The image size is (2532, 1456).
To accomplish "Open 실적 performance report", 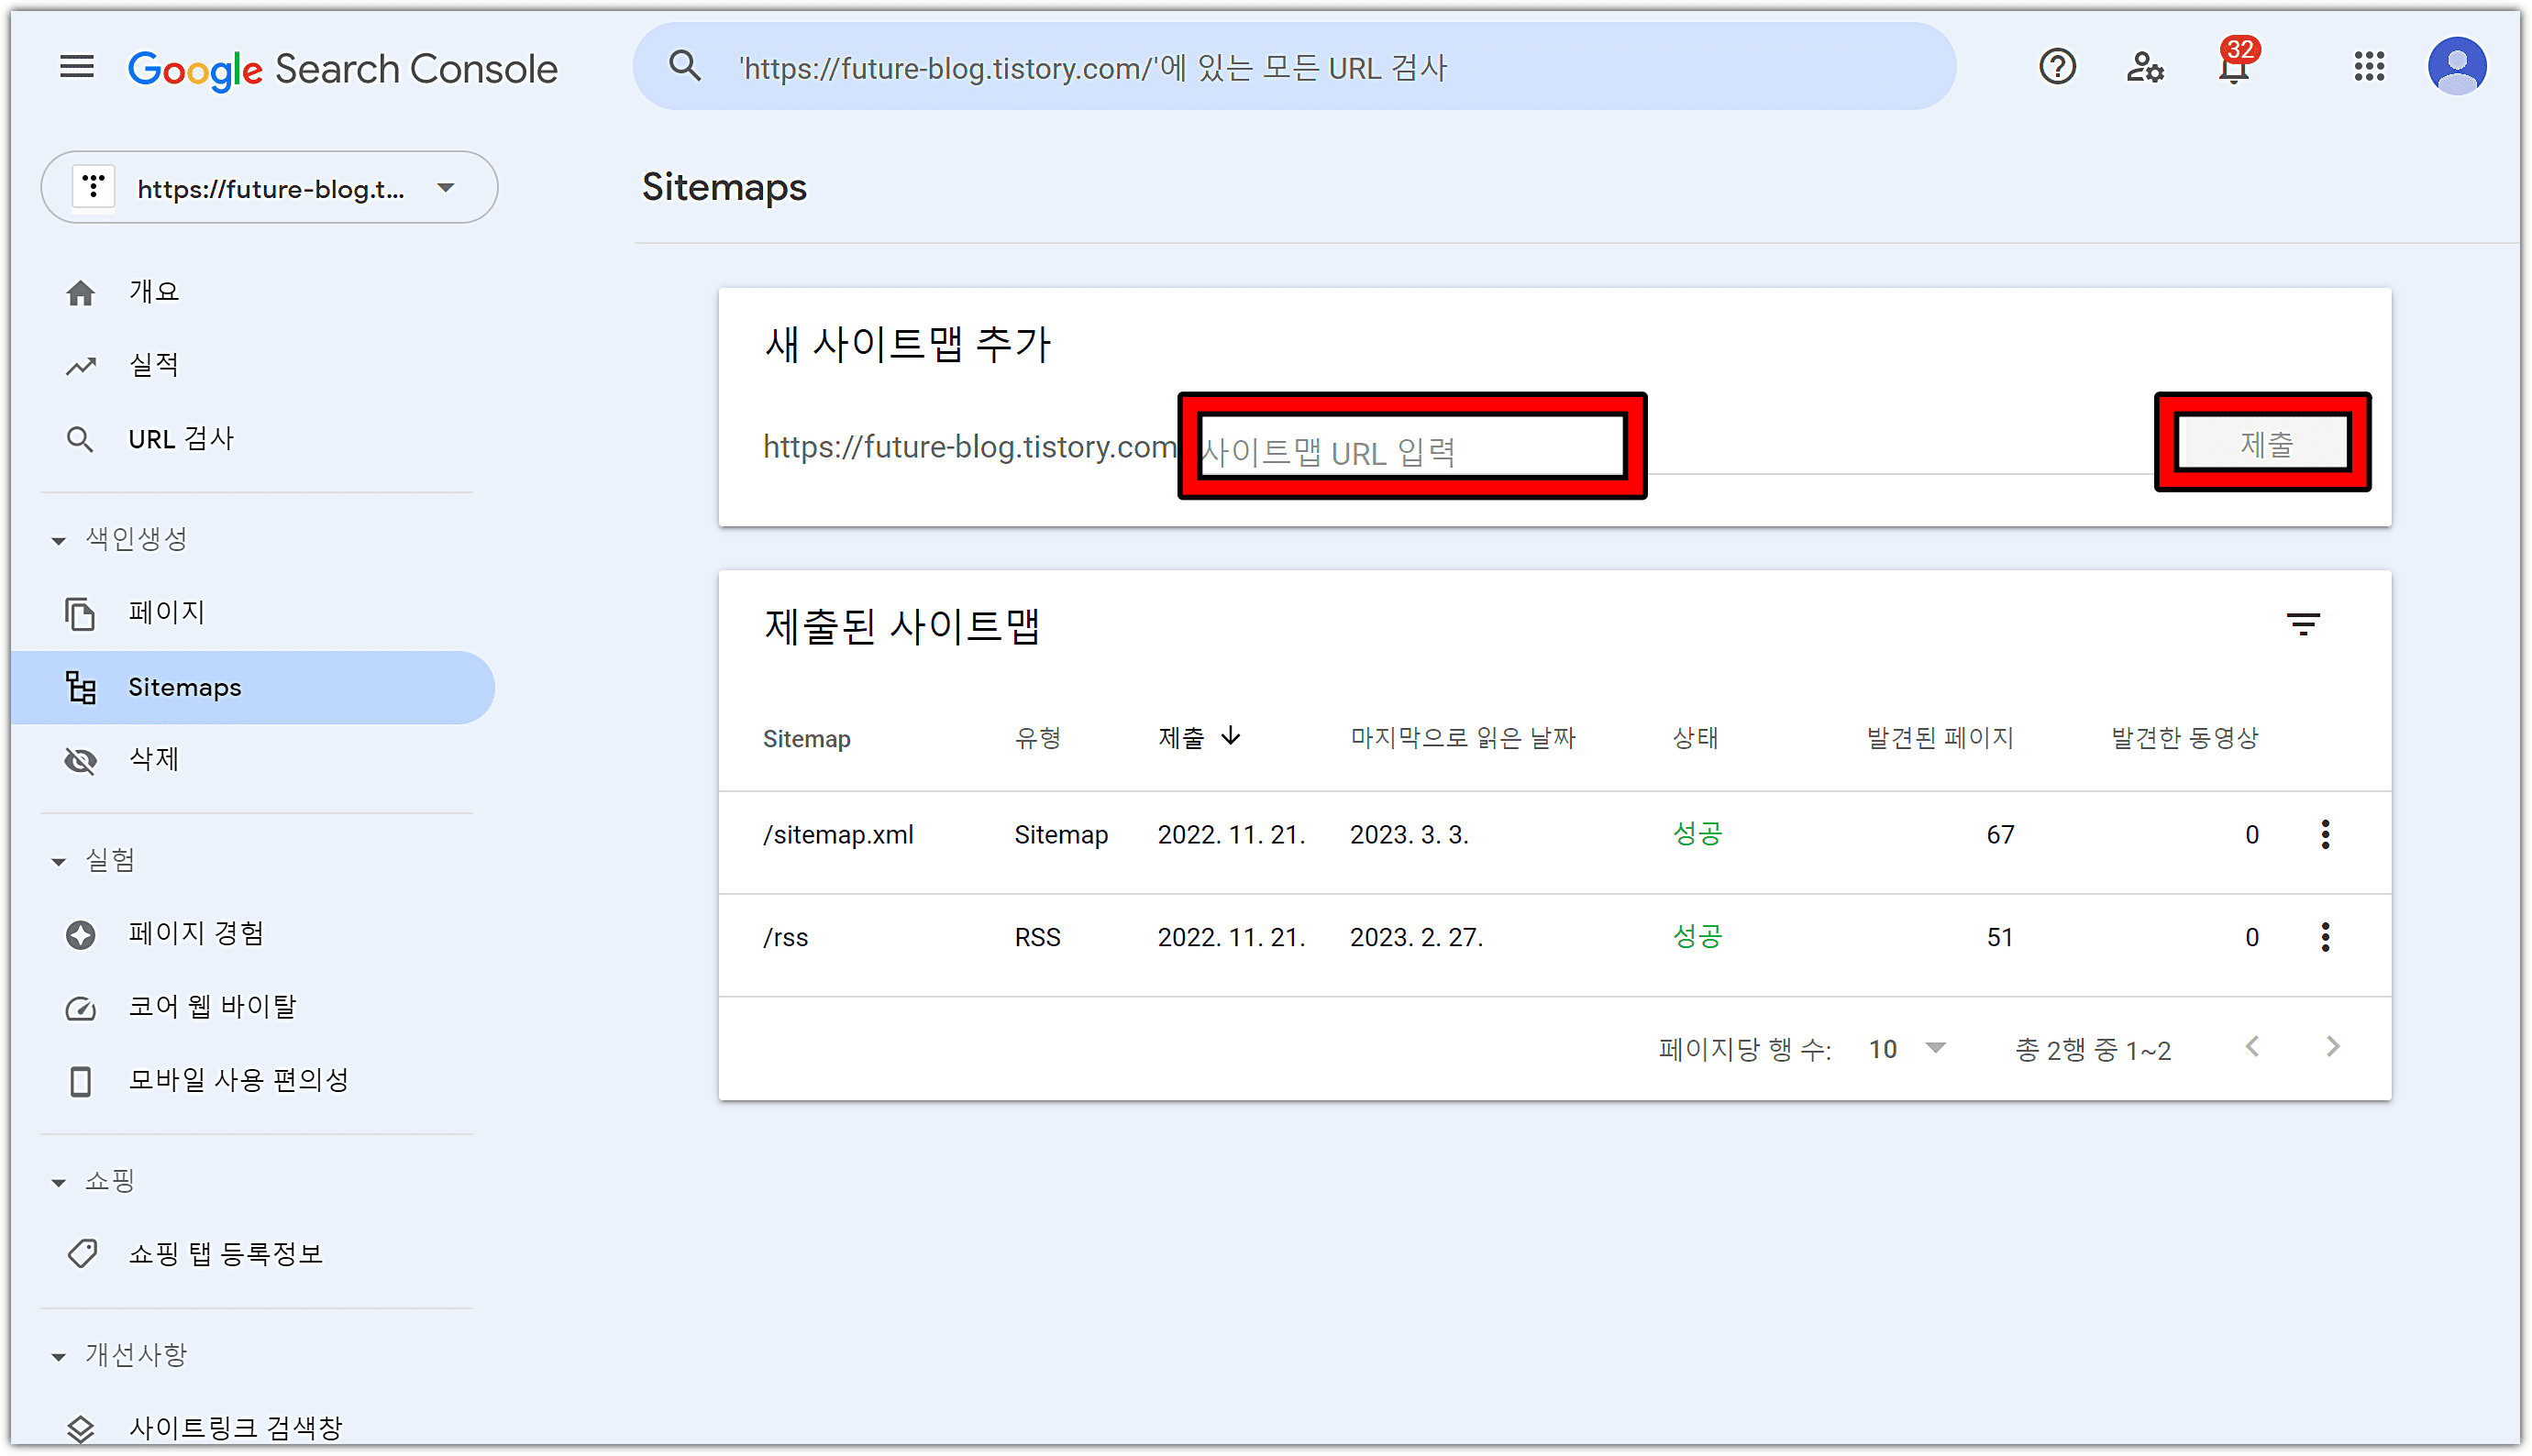I will coord(153,365).
